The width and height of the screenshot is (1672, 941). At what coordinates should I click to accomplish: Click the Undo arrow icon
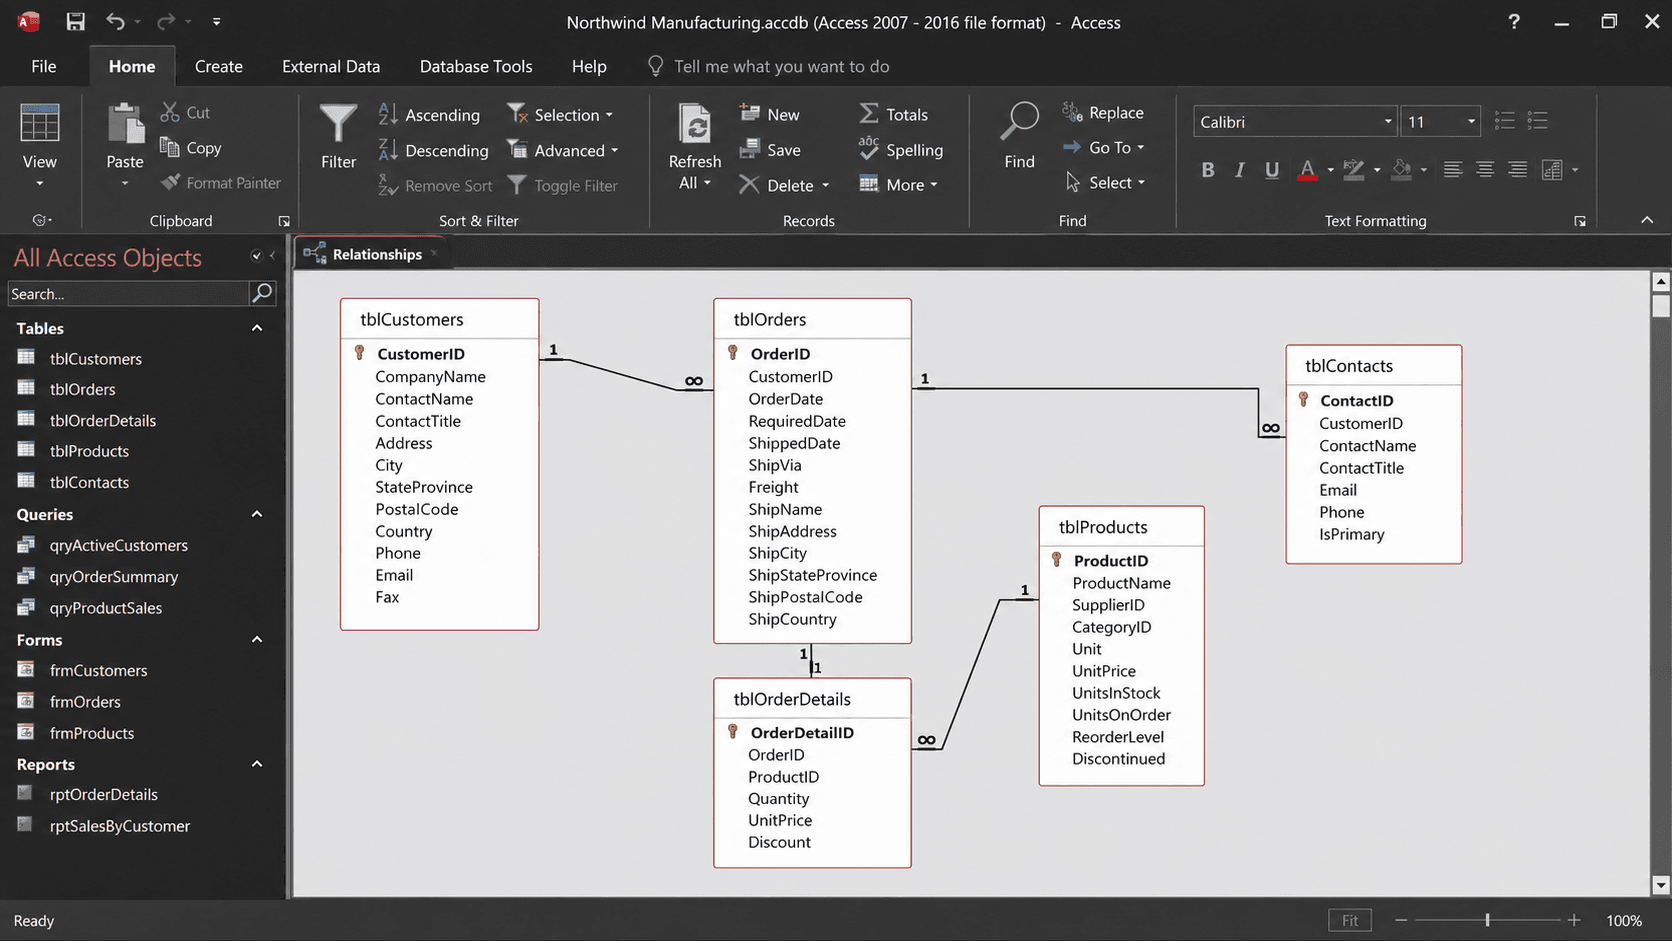116,21
